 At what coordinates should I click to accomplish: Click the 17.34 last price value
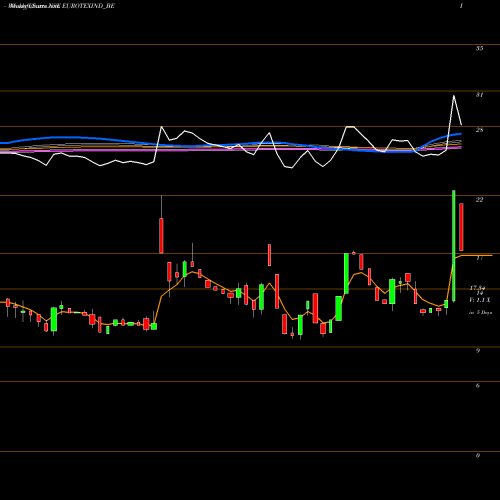(x=477, y=288)
